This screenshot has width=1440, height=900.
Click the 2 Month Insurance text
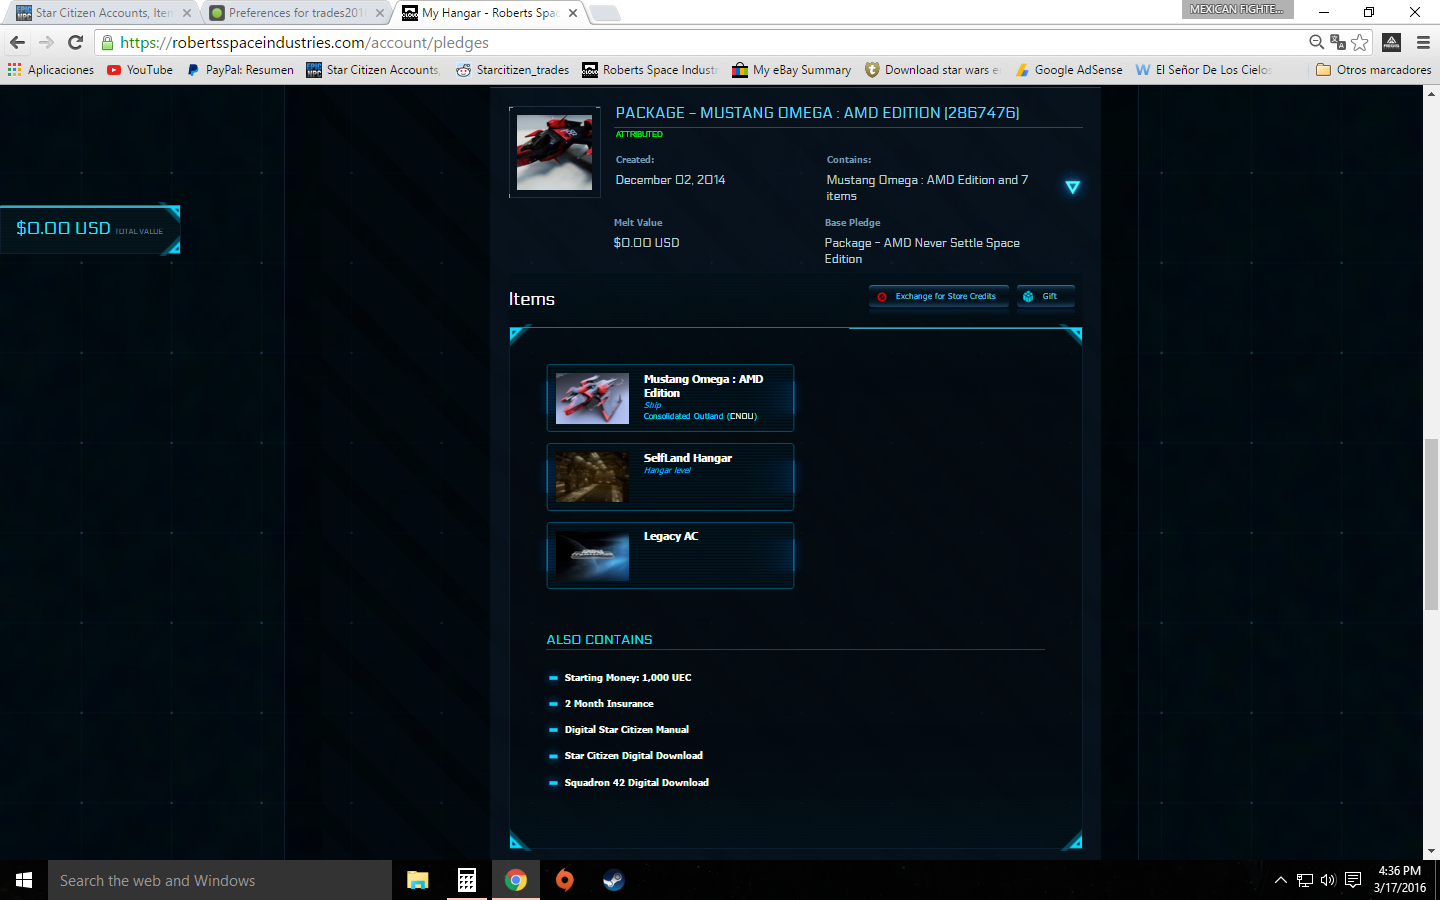[609, 704]
